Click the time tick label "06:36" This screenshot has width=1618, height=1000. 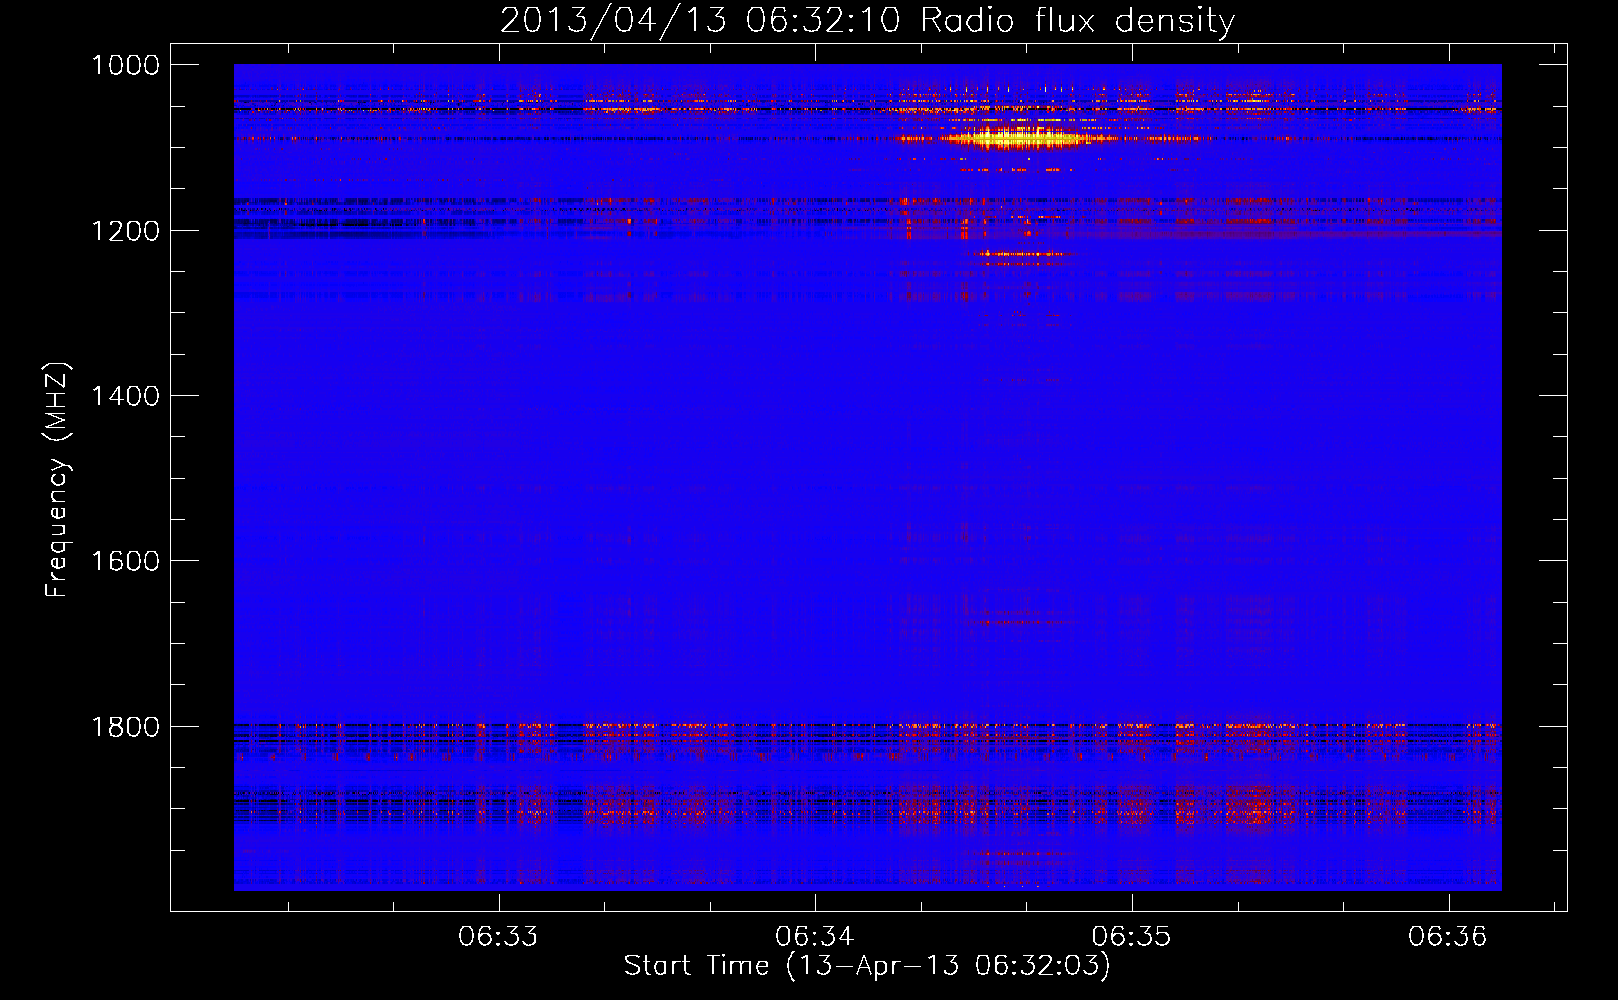[1448, 937]
